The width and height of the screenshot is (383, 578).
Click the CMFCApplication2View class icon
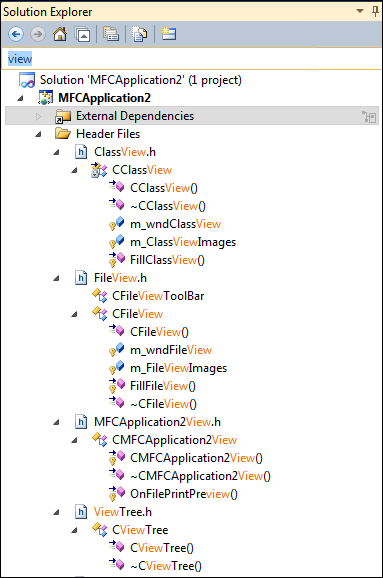99,439
